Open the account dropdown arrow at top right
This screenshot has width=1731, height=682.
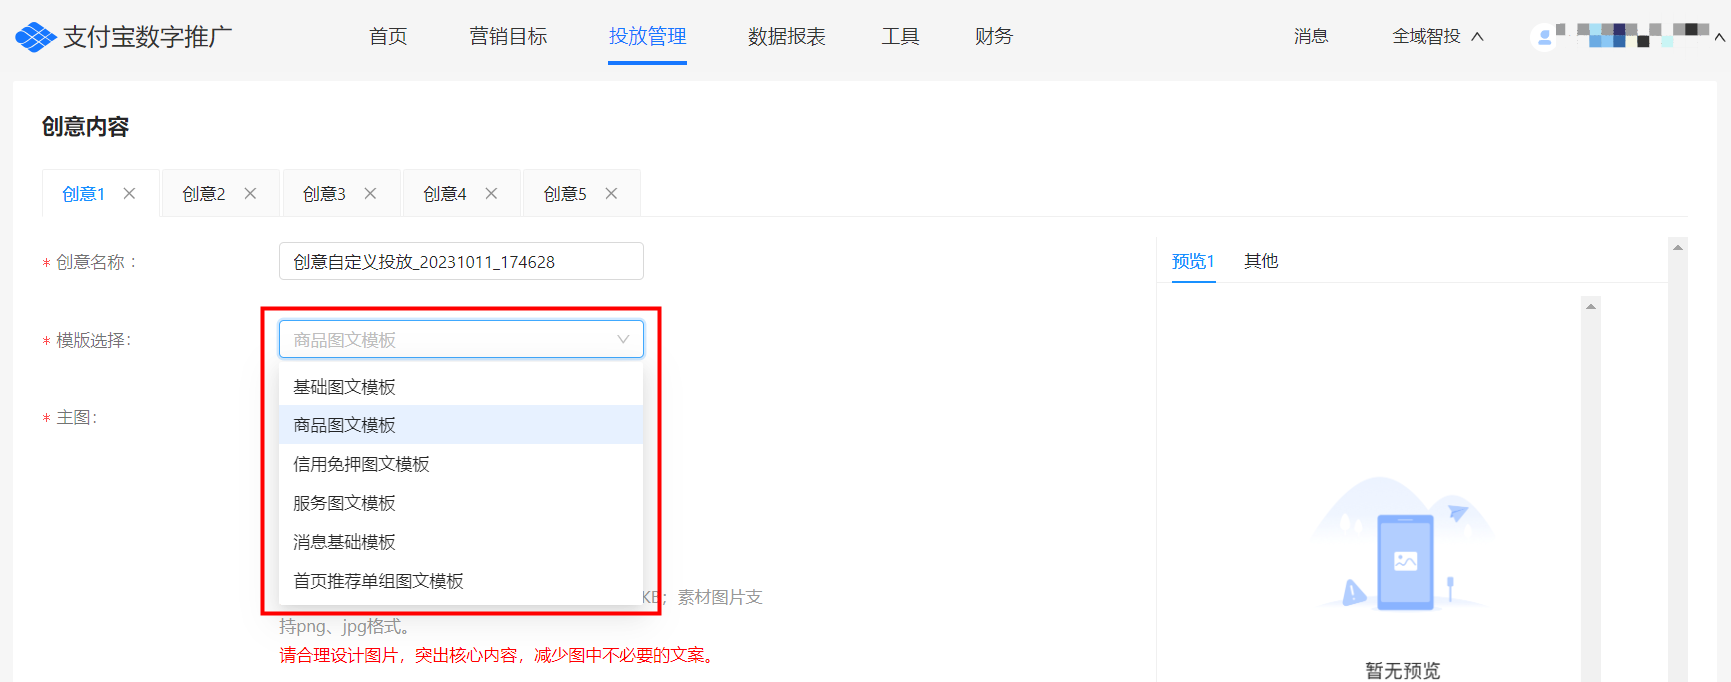pos(1719,38)
